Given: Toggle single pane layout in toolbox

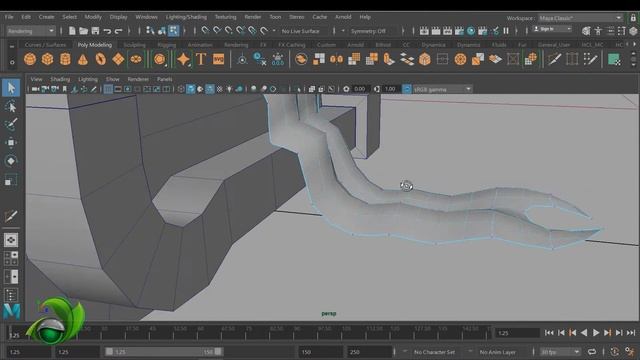Looking at the screenshot, I should coord(11,240).
